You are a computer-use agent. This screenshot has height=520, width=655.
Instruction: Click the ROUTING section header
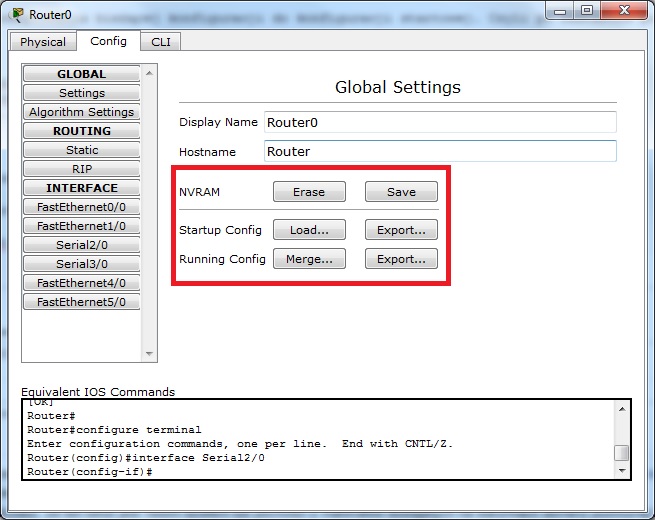[x=81, y=131]
